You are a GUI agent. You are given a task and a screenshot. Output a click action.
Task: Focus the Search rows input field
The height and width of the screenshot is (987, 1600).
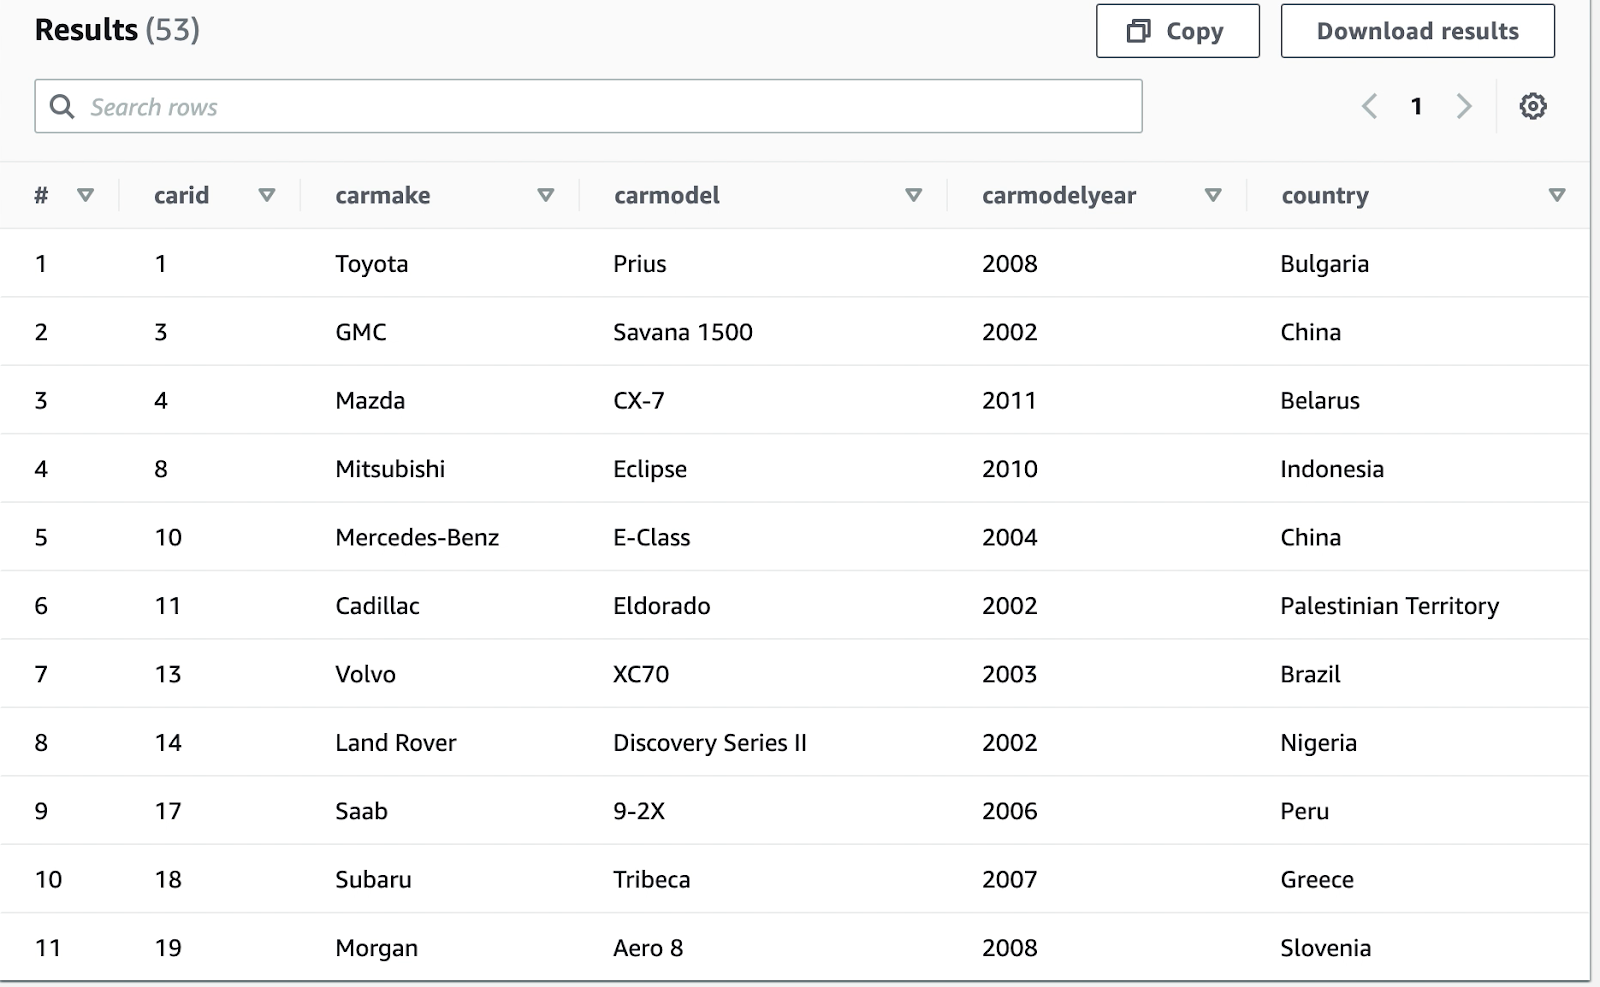[x=588, y=106]
